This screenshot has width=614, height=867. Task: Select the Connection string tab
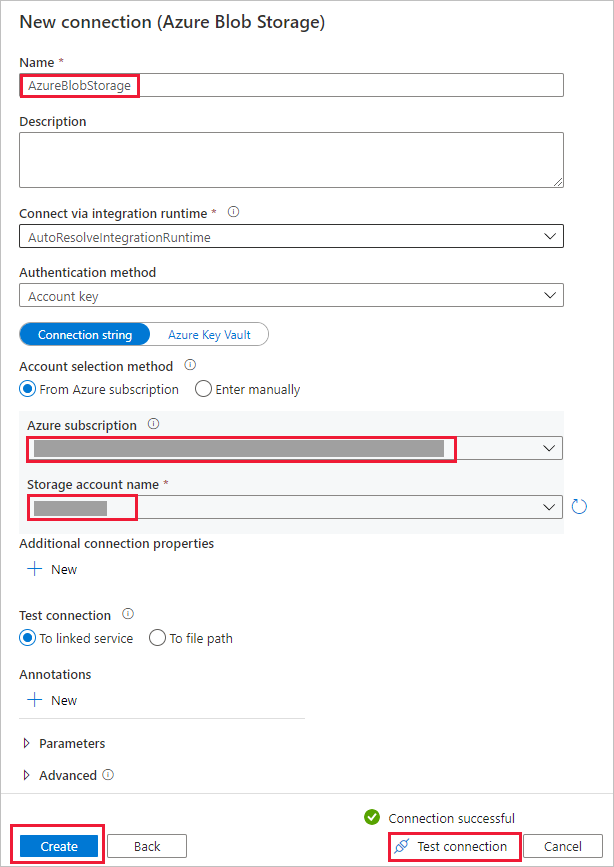85,334
